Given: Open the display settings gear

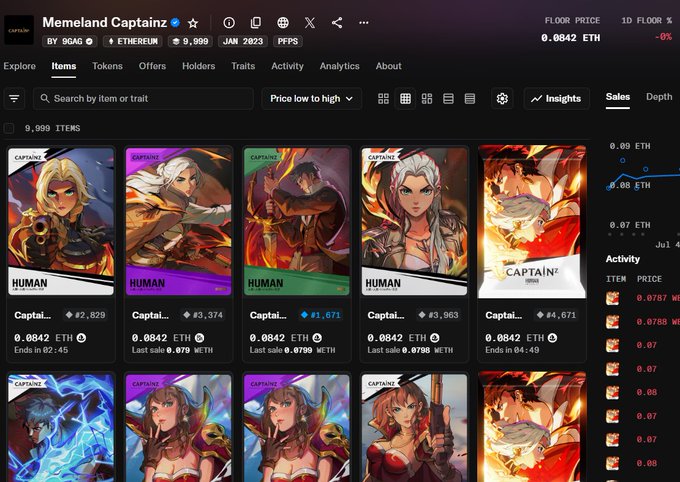Looking at the screenshot, I should click(502, 98).
